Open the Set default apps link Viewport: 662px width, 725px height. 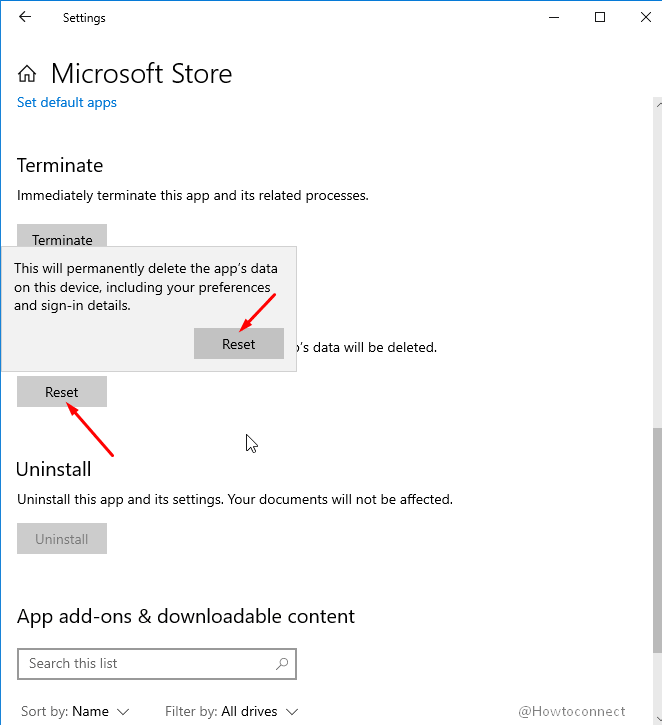(67, 102)
